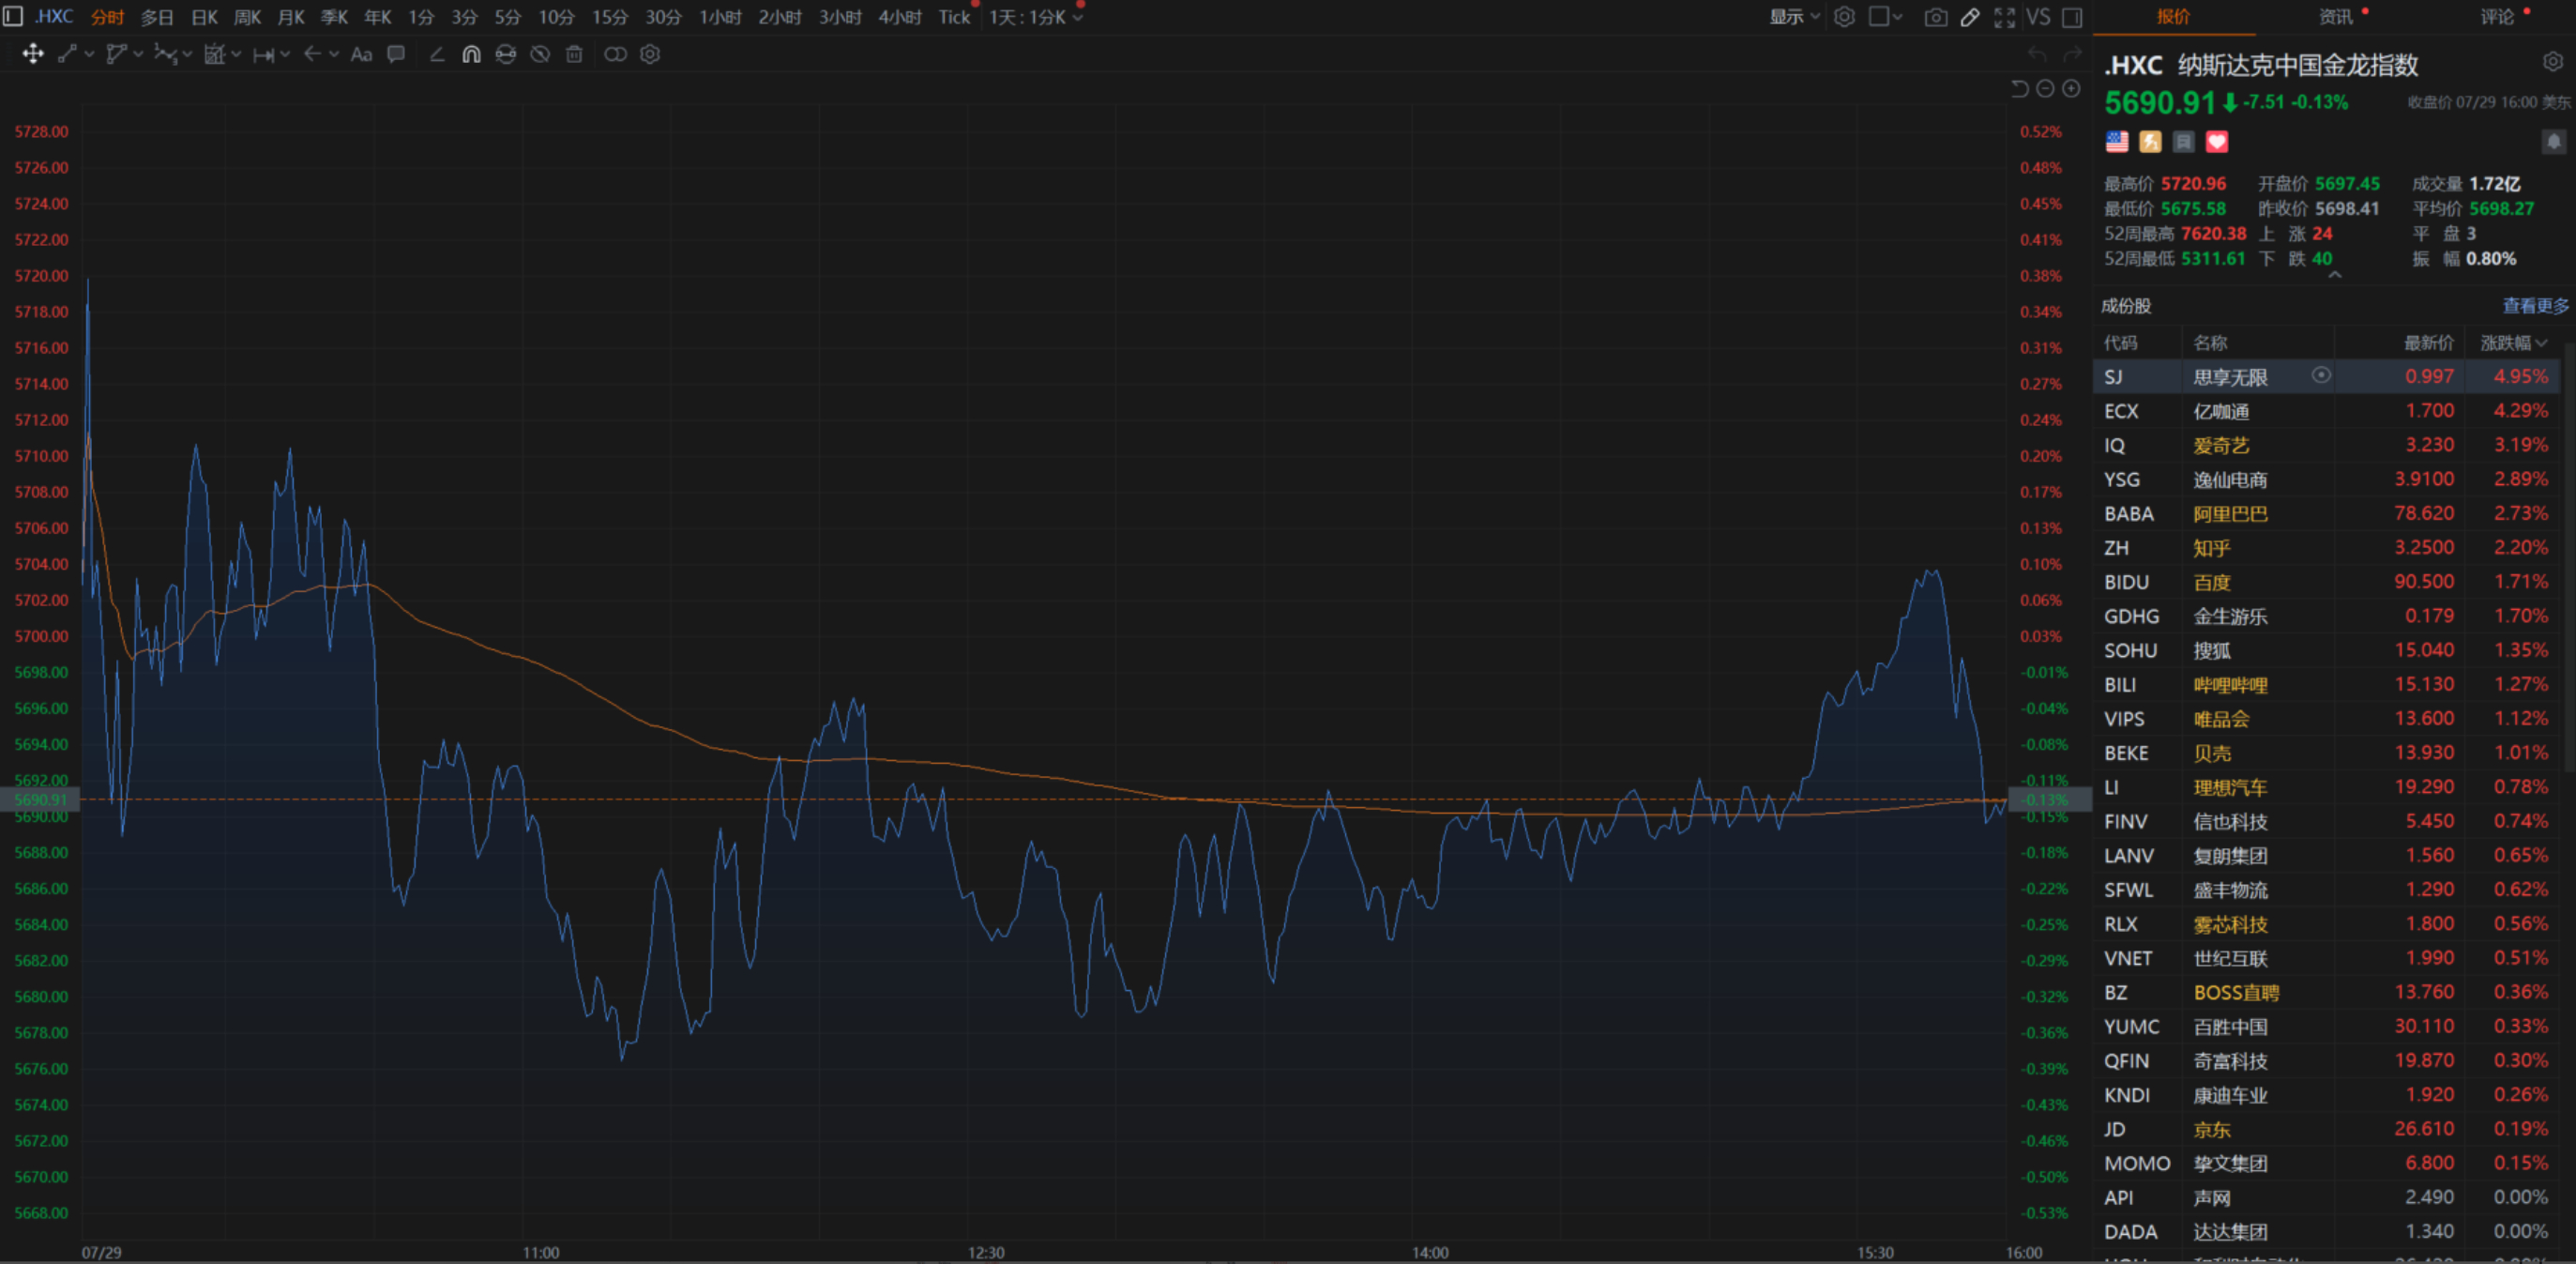2576x1264 pixels.
Task: Select the range measure tool
Action: [263, 55]
